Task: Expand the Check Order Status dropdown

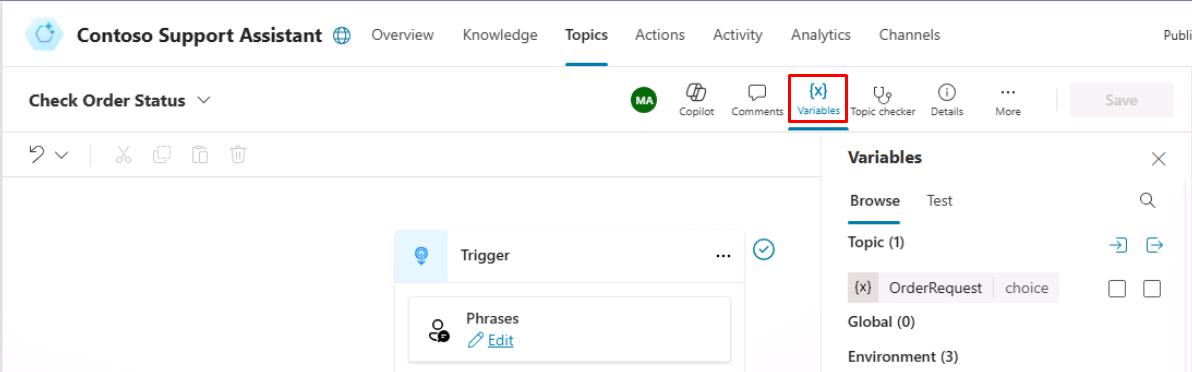Action: pyautogui.click(x=204, y=100)
